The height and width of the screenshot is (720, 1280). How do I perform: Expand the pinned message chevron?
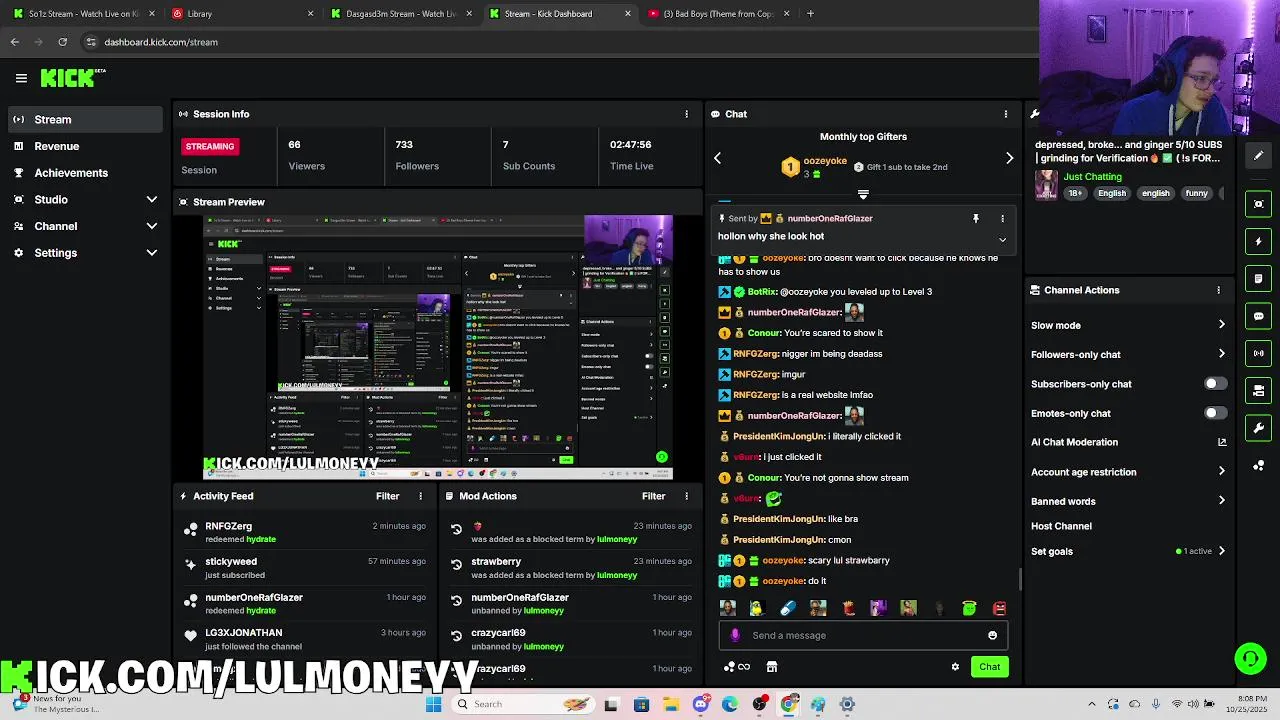click(x=1002, y=239)
